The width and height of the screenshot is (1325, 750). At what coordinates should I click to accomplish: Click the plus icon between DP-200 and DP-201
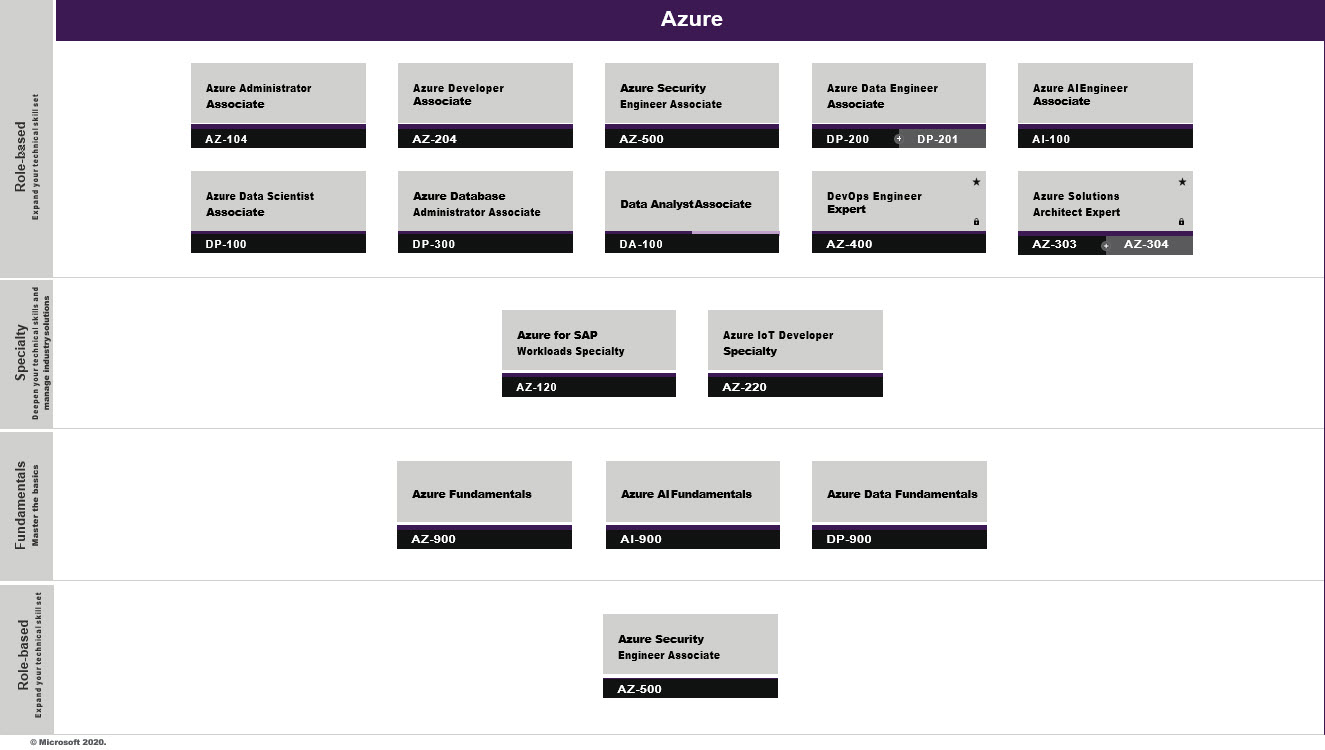(x=898, y=139)
